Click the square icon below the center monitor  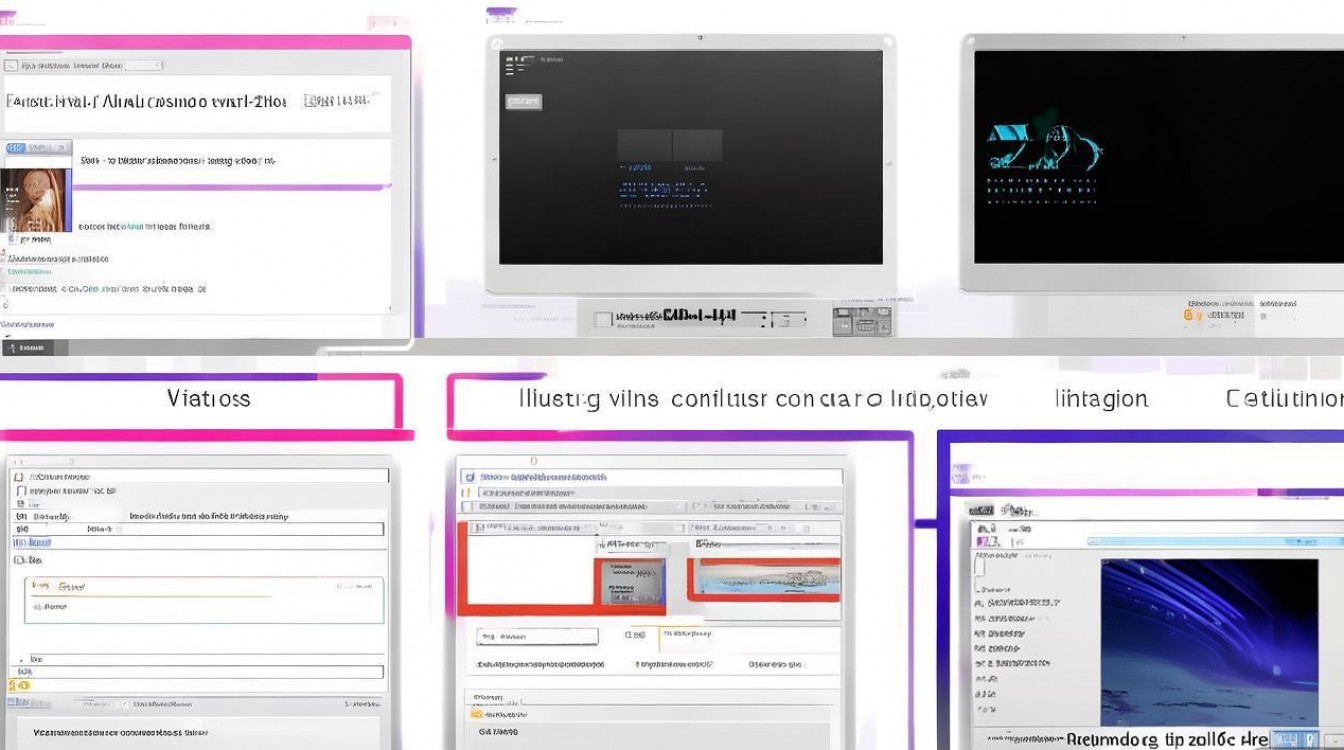(602, 320)
